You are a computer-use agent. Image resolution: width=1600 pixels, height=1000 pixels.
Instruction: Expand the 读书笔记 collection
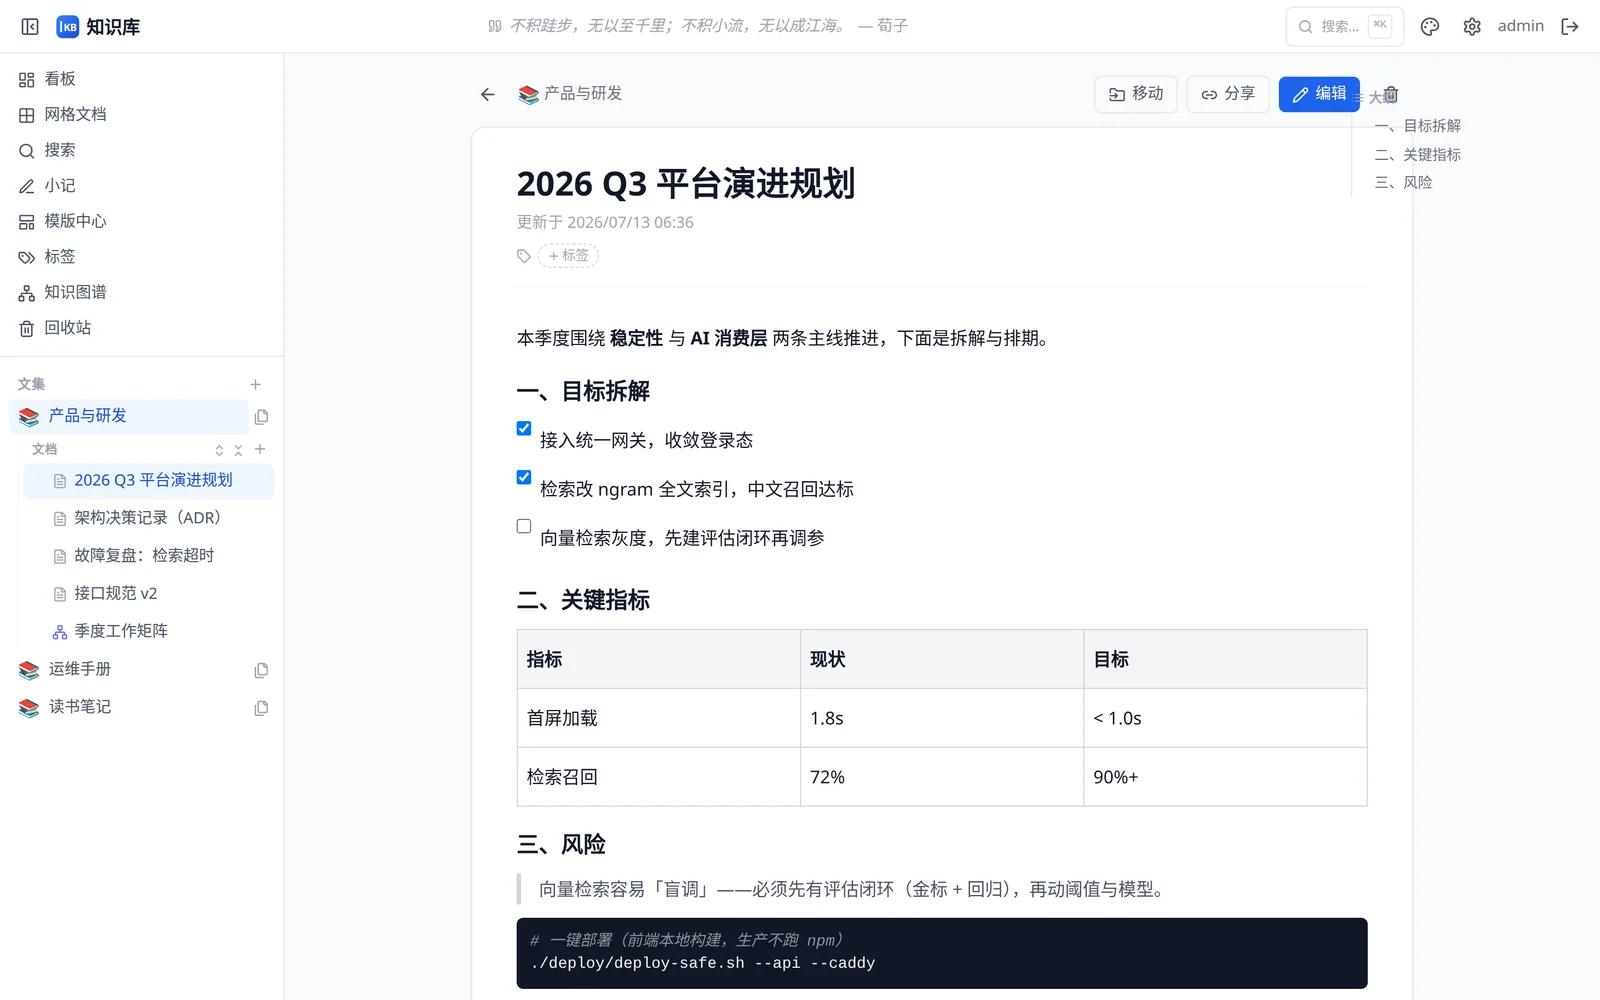tap(80, 707)
